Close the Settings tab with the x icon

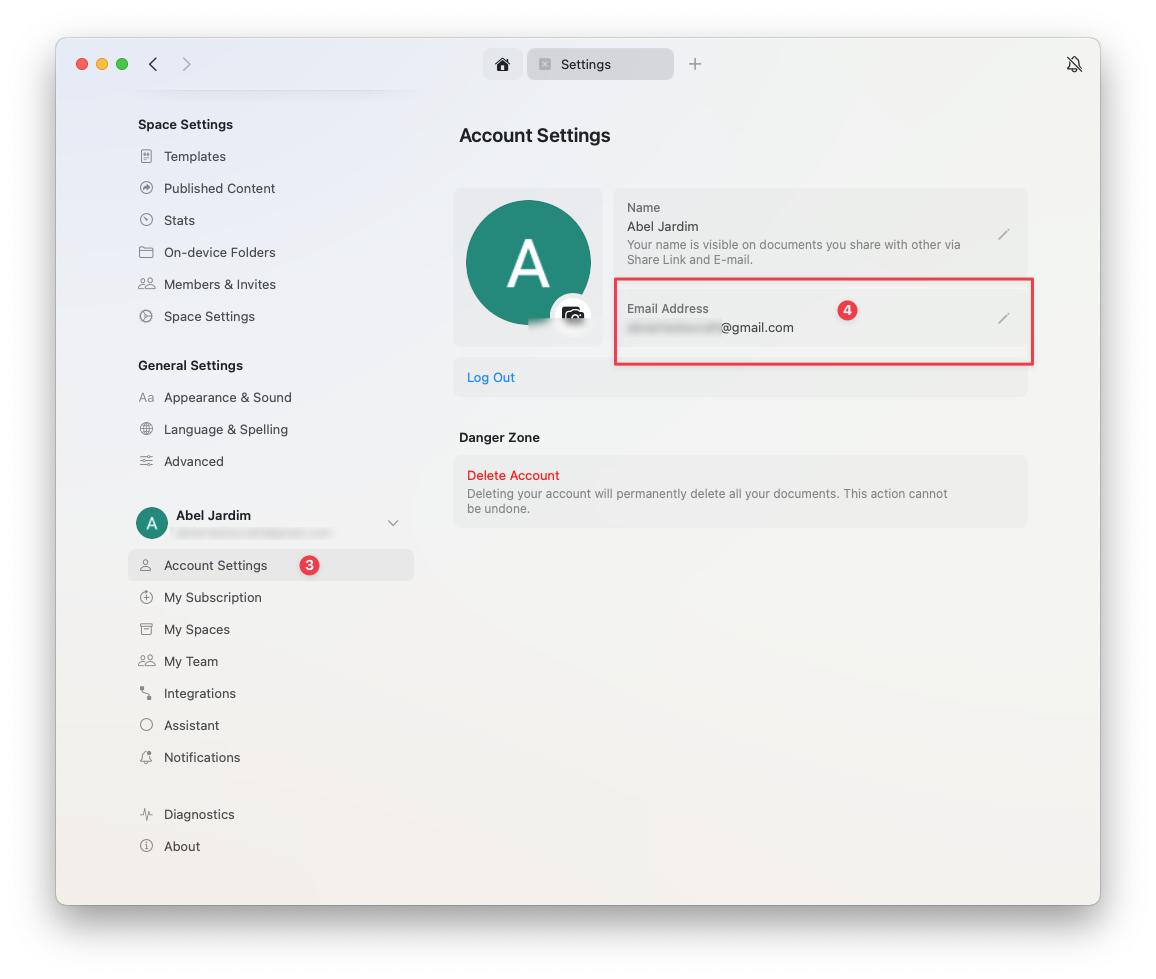[x=545, y=64]
